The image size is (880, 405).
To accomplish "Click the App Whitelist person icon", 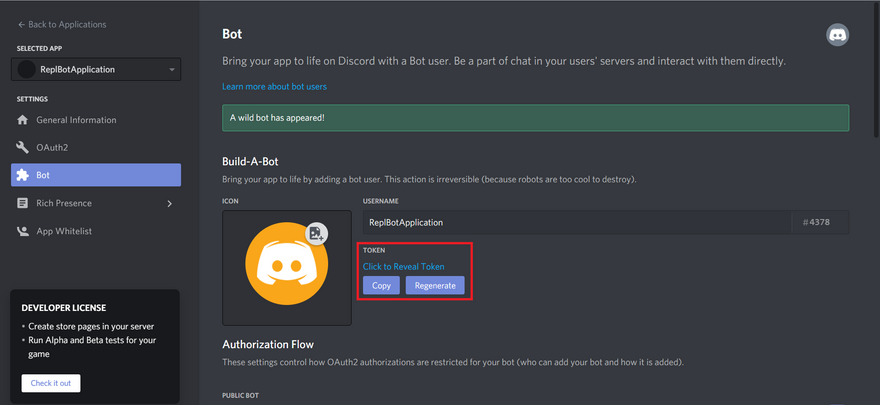I will click(x=23, y=231).
